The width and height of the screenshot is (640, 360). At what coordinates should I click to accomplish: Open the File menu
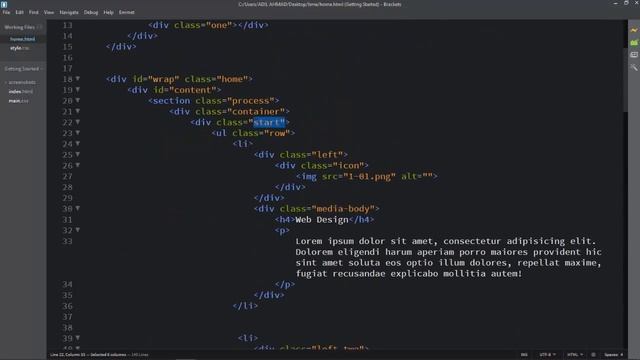tap(6, 13)
